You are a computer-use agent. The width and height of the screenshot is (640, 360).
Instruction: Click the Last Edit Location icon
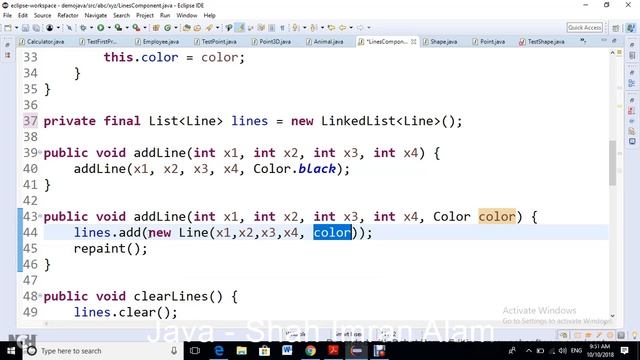tap(331, 28)
